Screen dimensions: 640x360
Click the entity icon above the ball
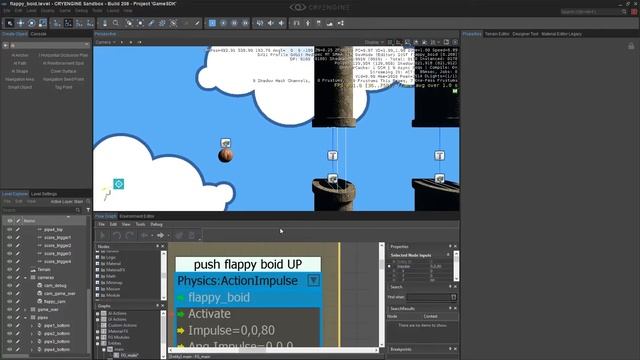226,142
